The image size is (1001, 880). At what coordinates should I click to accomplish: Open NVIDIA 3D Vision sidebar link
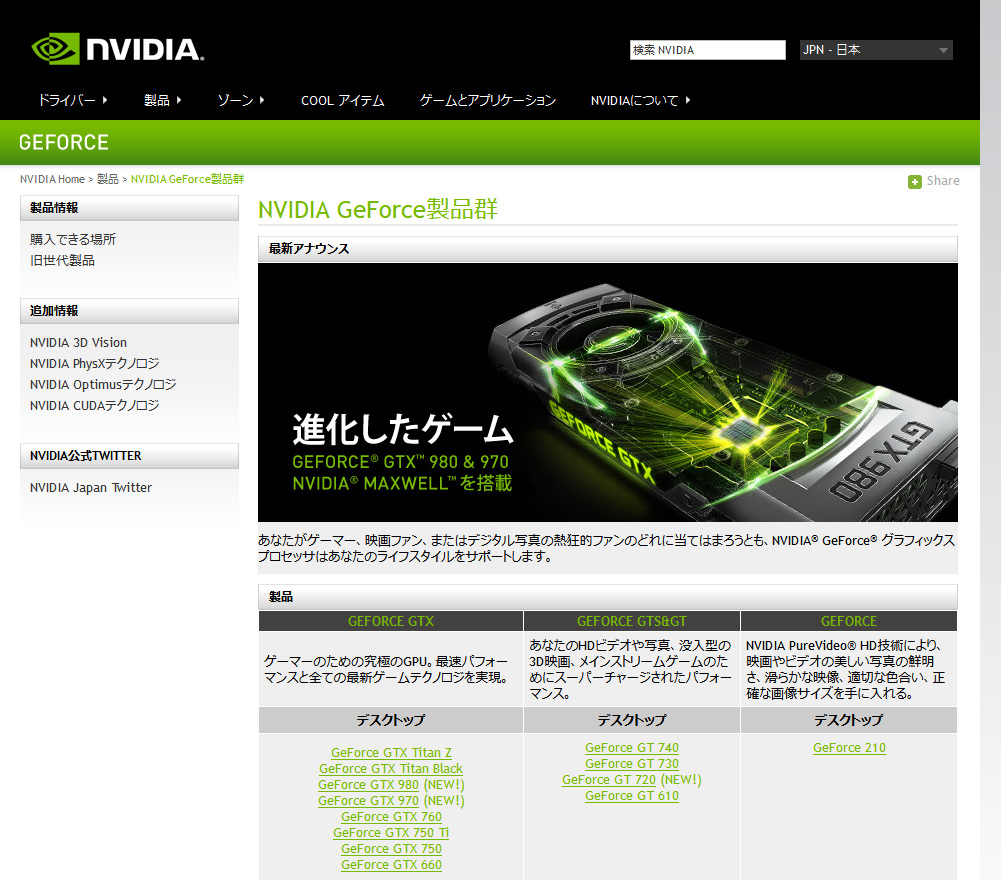78,343
